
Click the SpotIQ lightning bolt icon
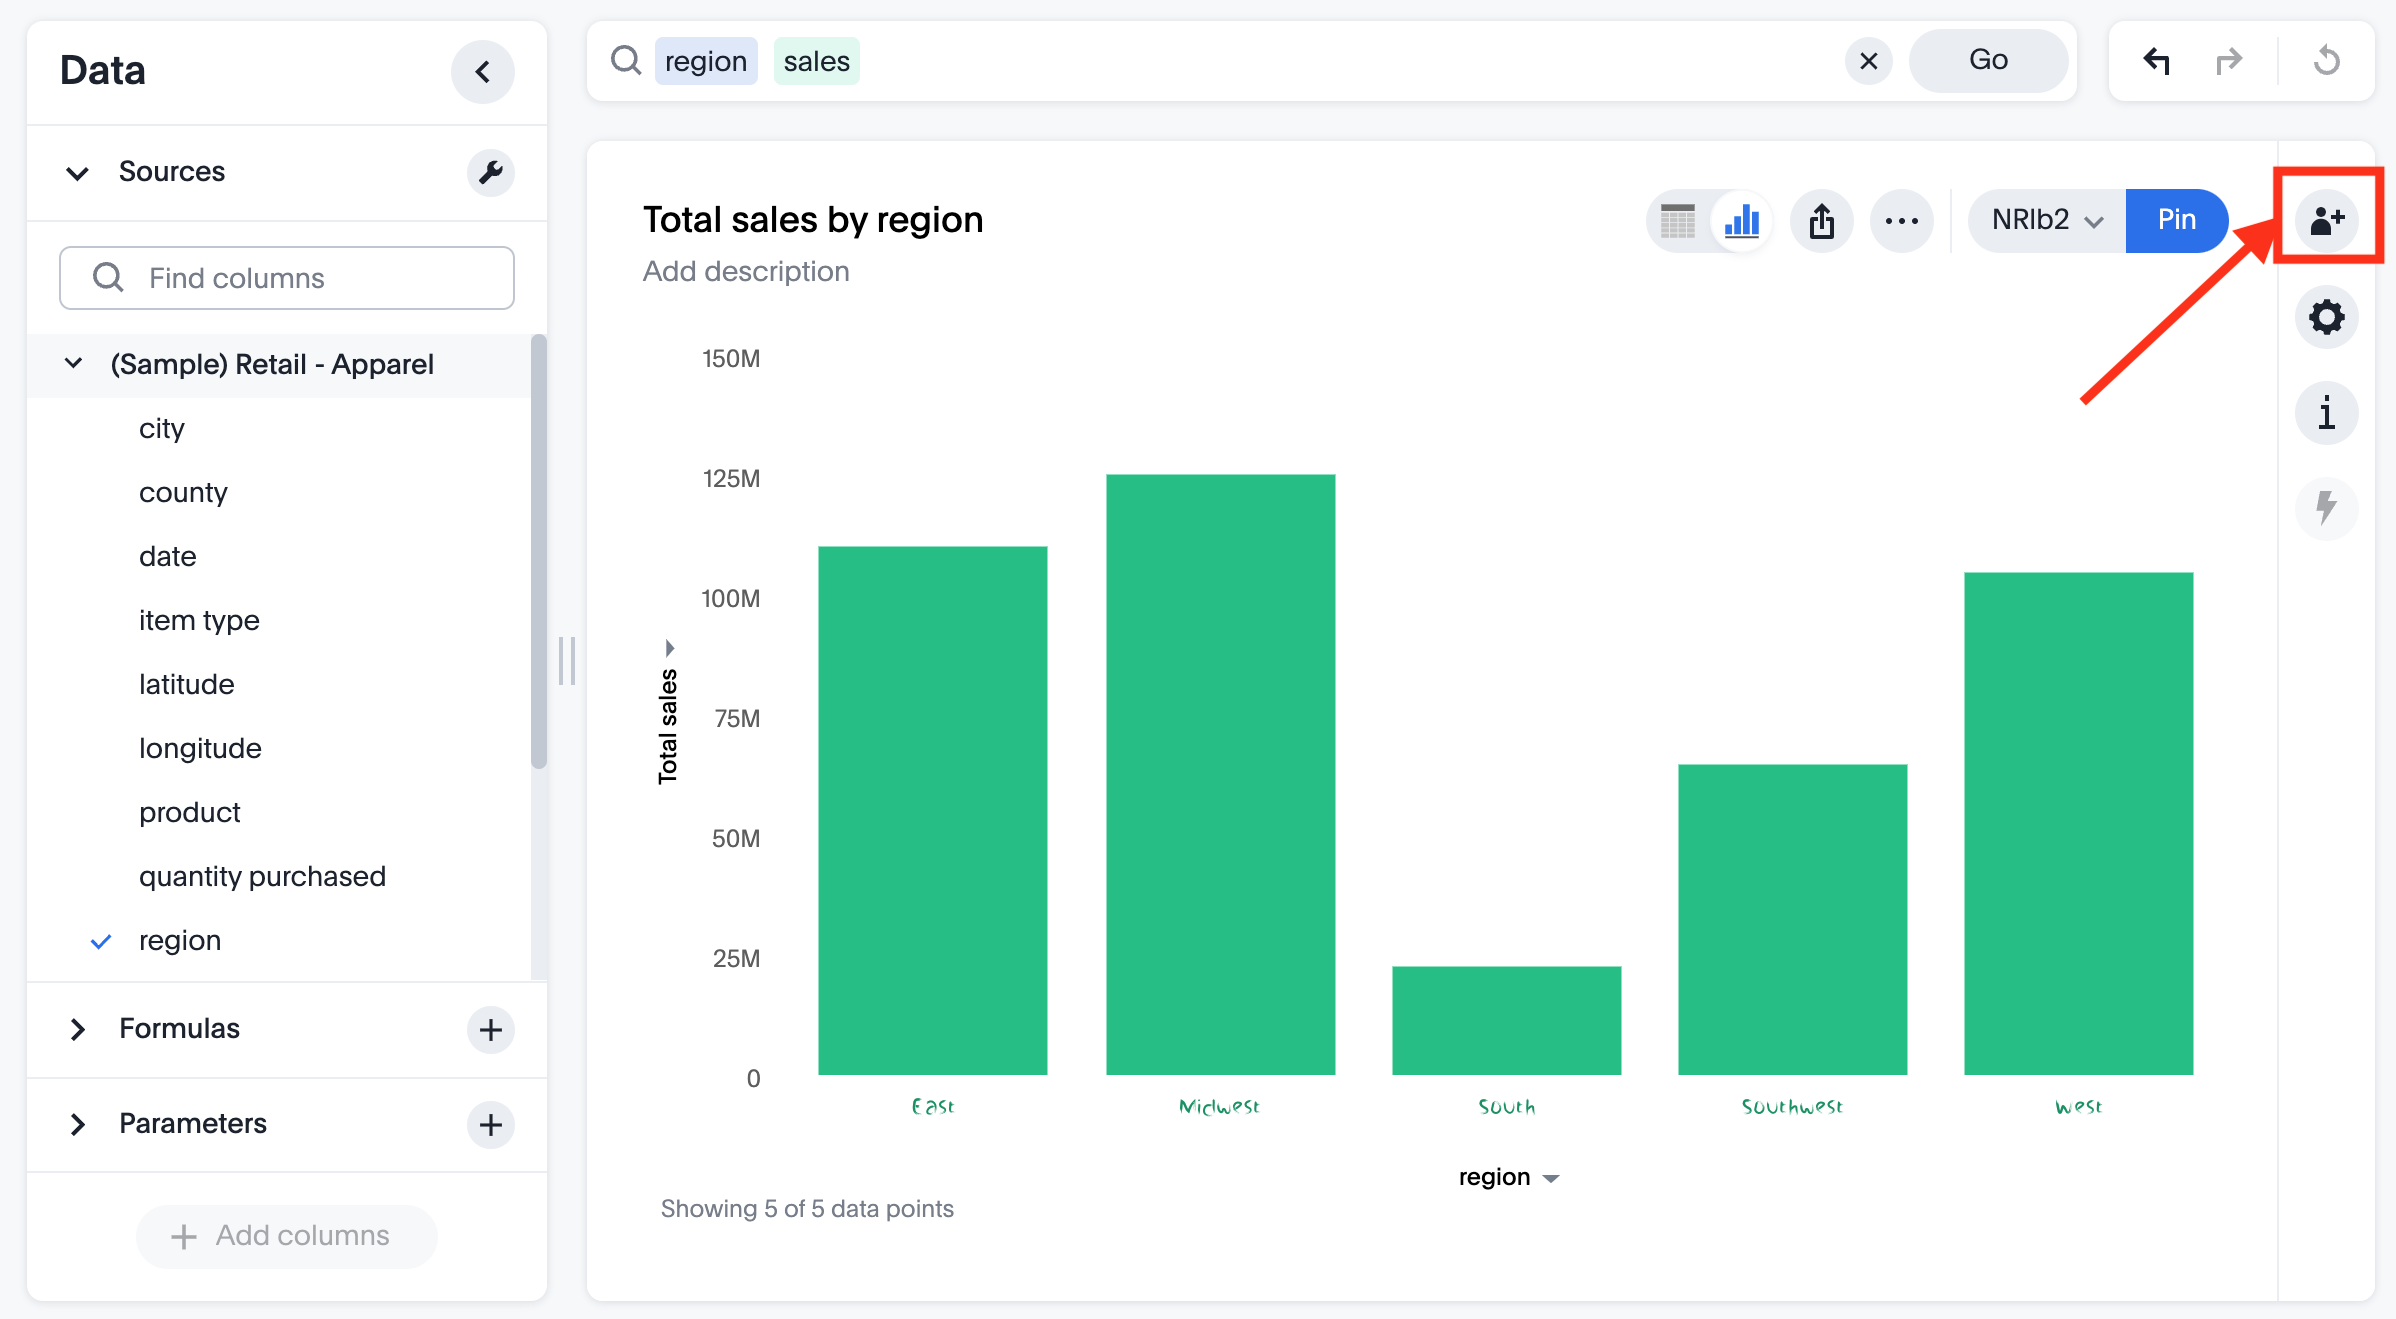pyautogui.click(x=2326, y=508)
